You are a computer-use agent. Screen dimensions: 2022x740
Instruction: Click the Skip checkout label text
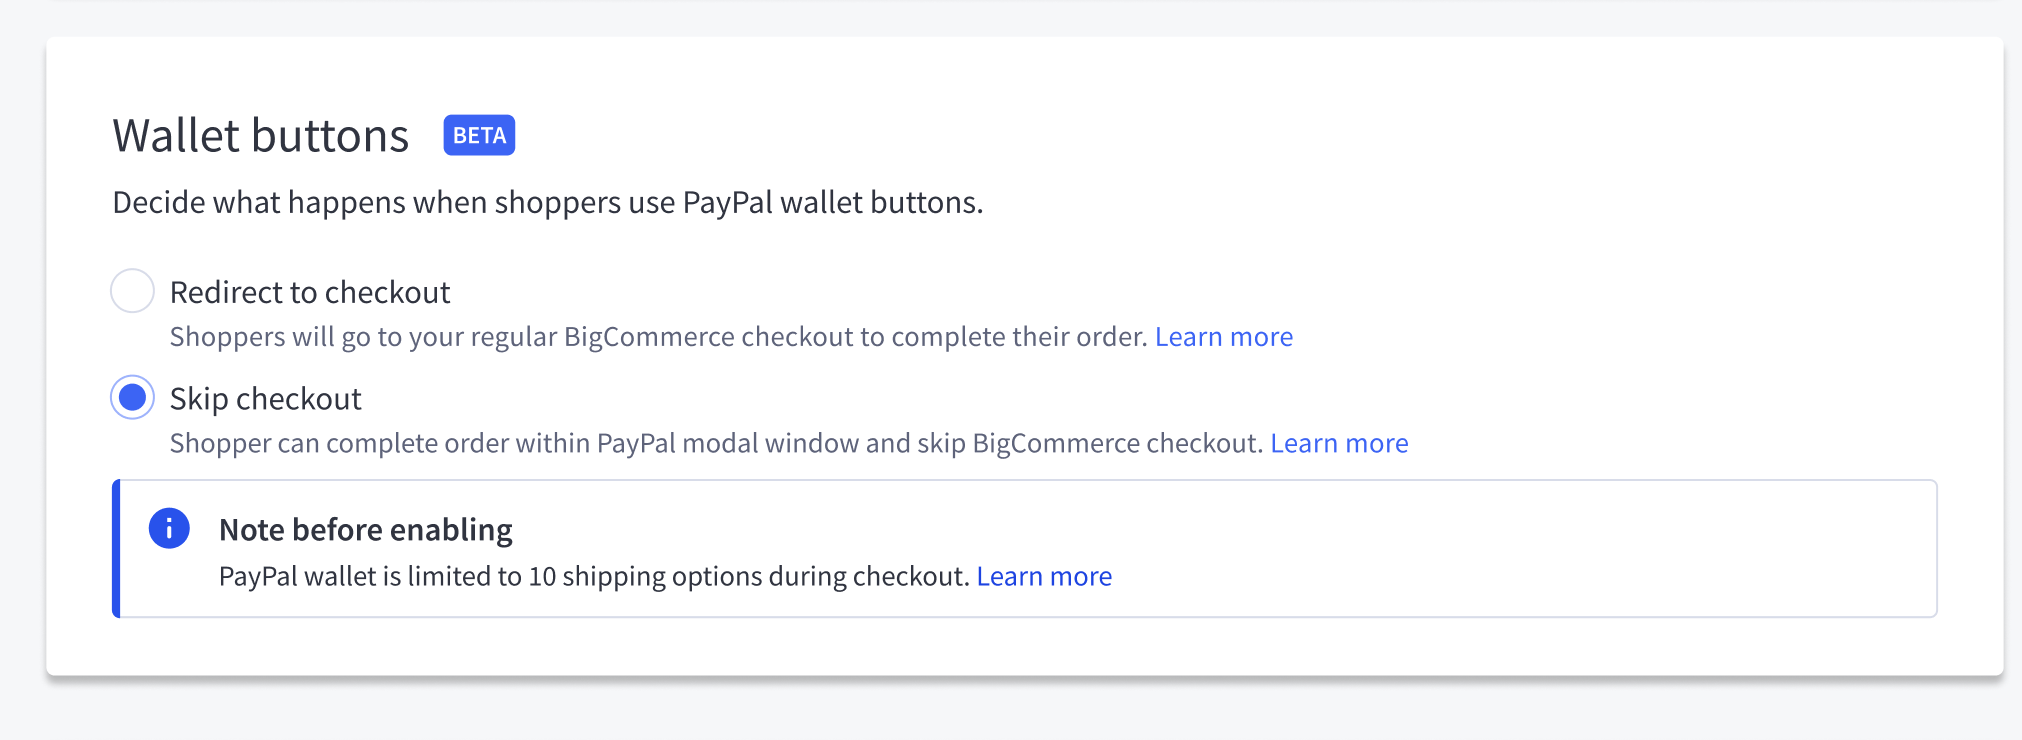tap(266, 399)
